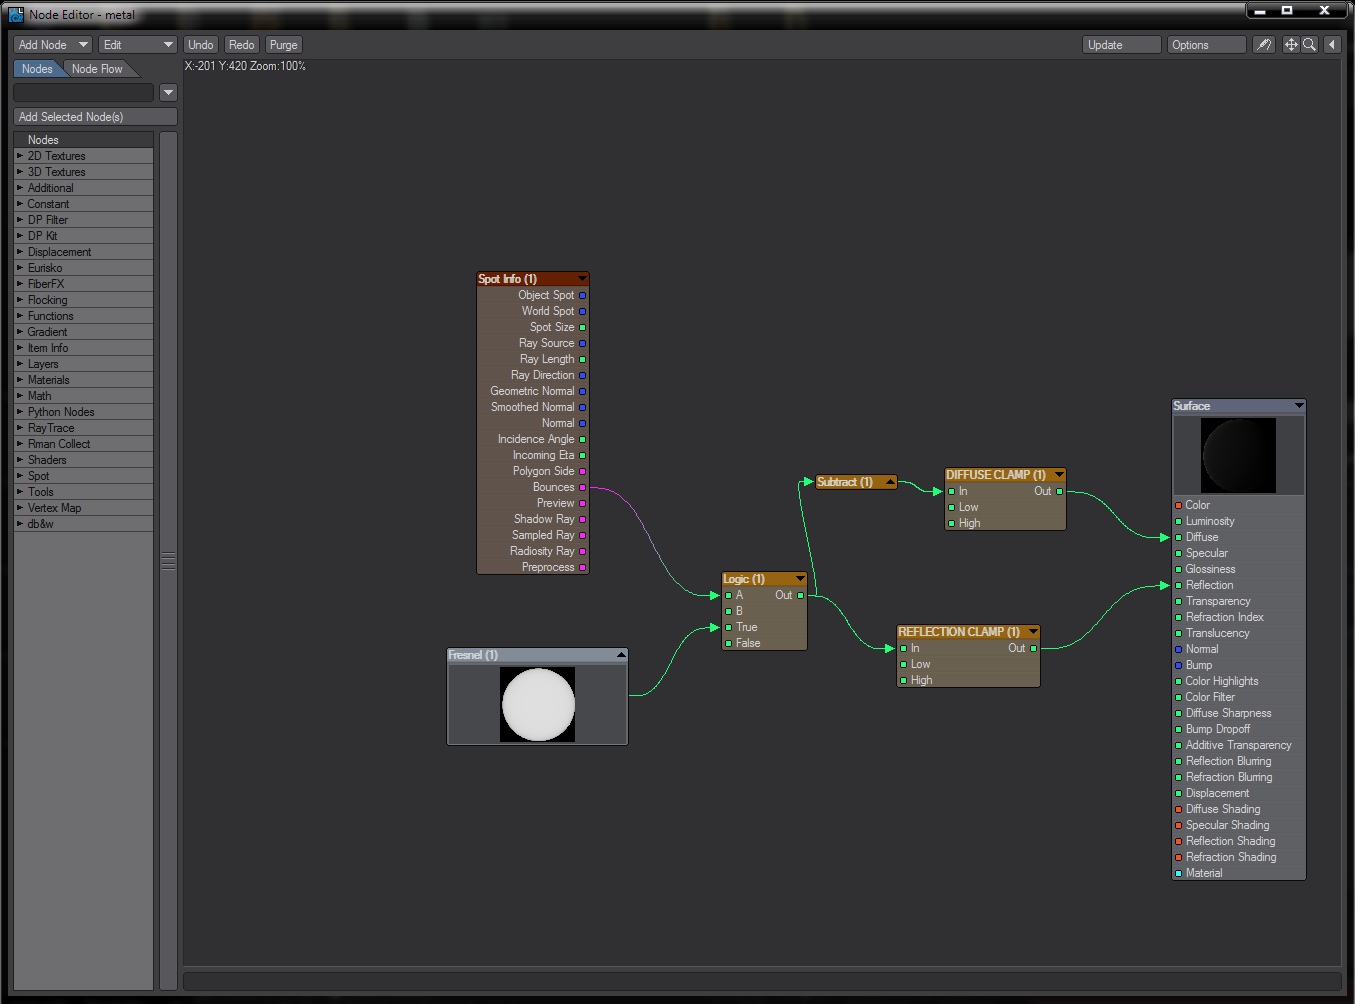Collapse the Spot Info node
Screen dimensions: 1355x1004
tap(582, 279)
